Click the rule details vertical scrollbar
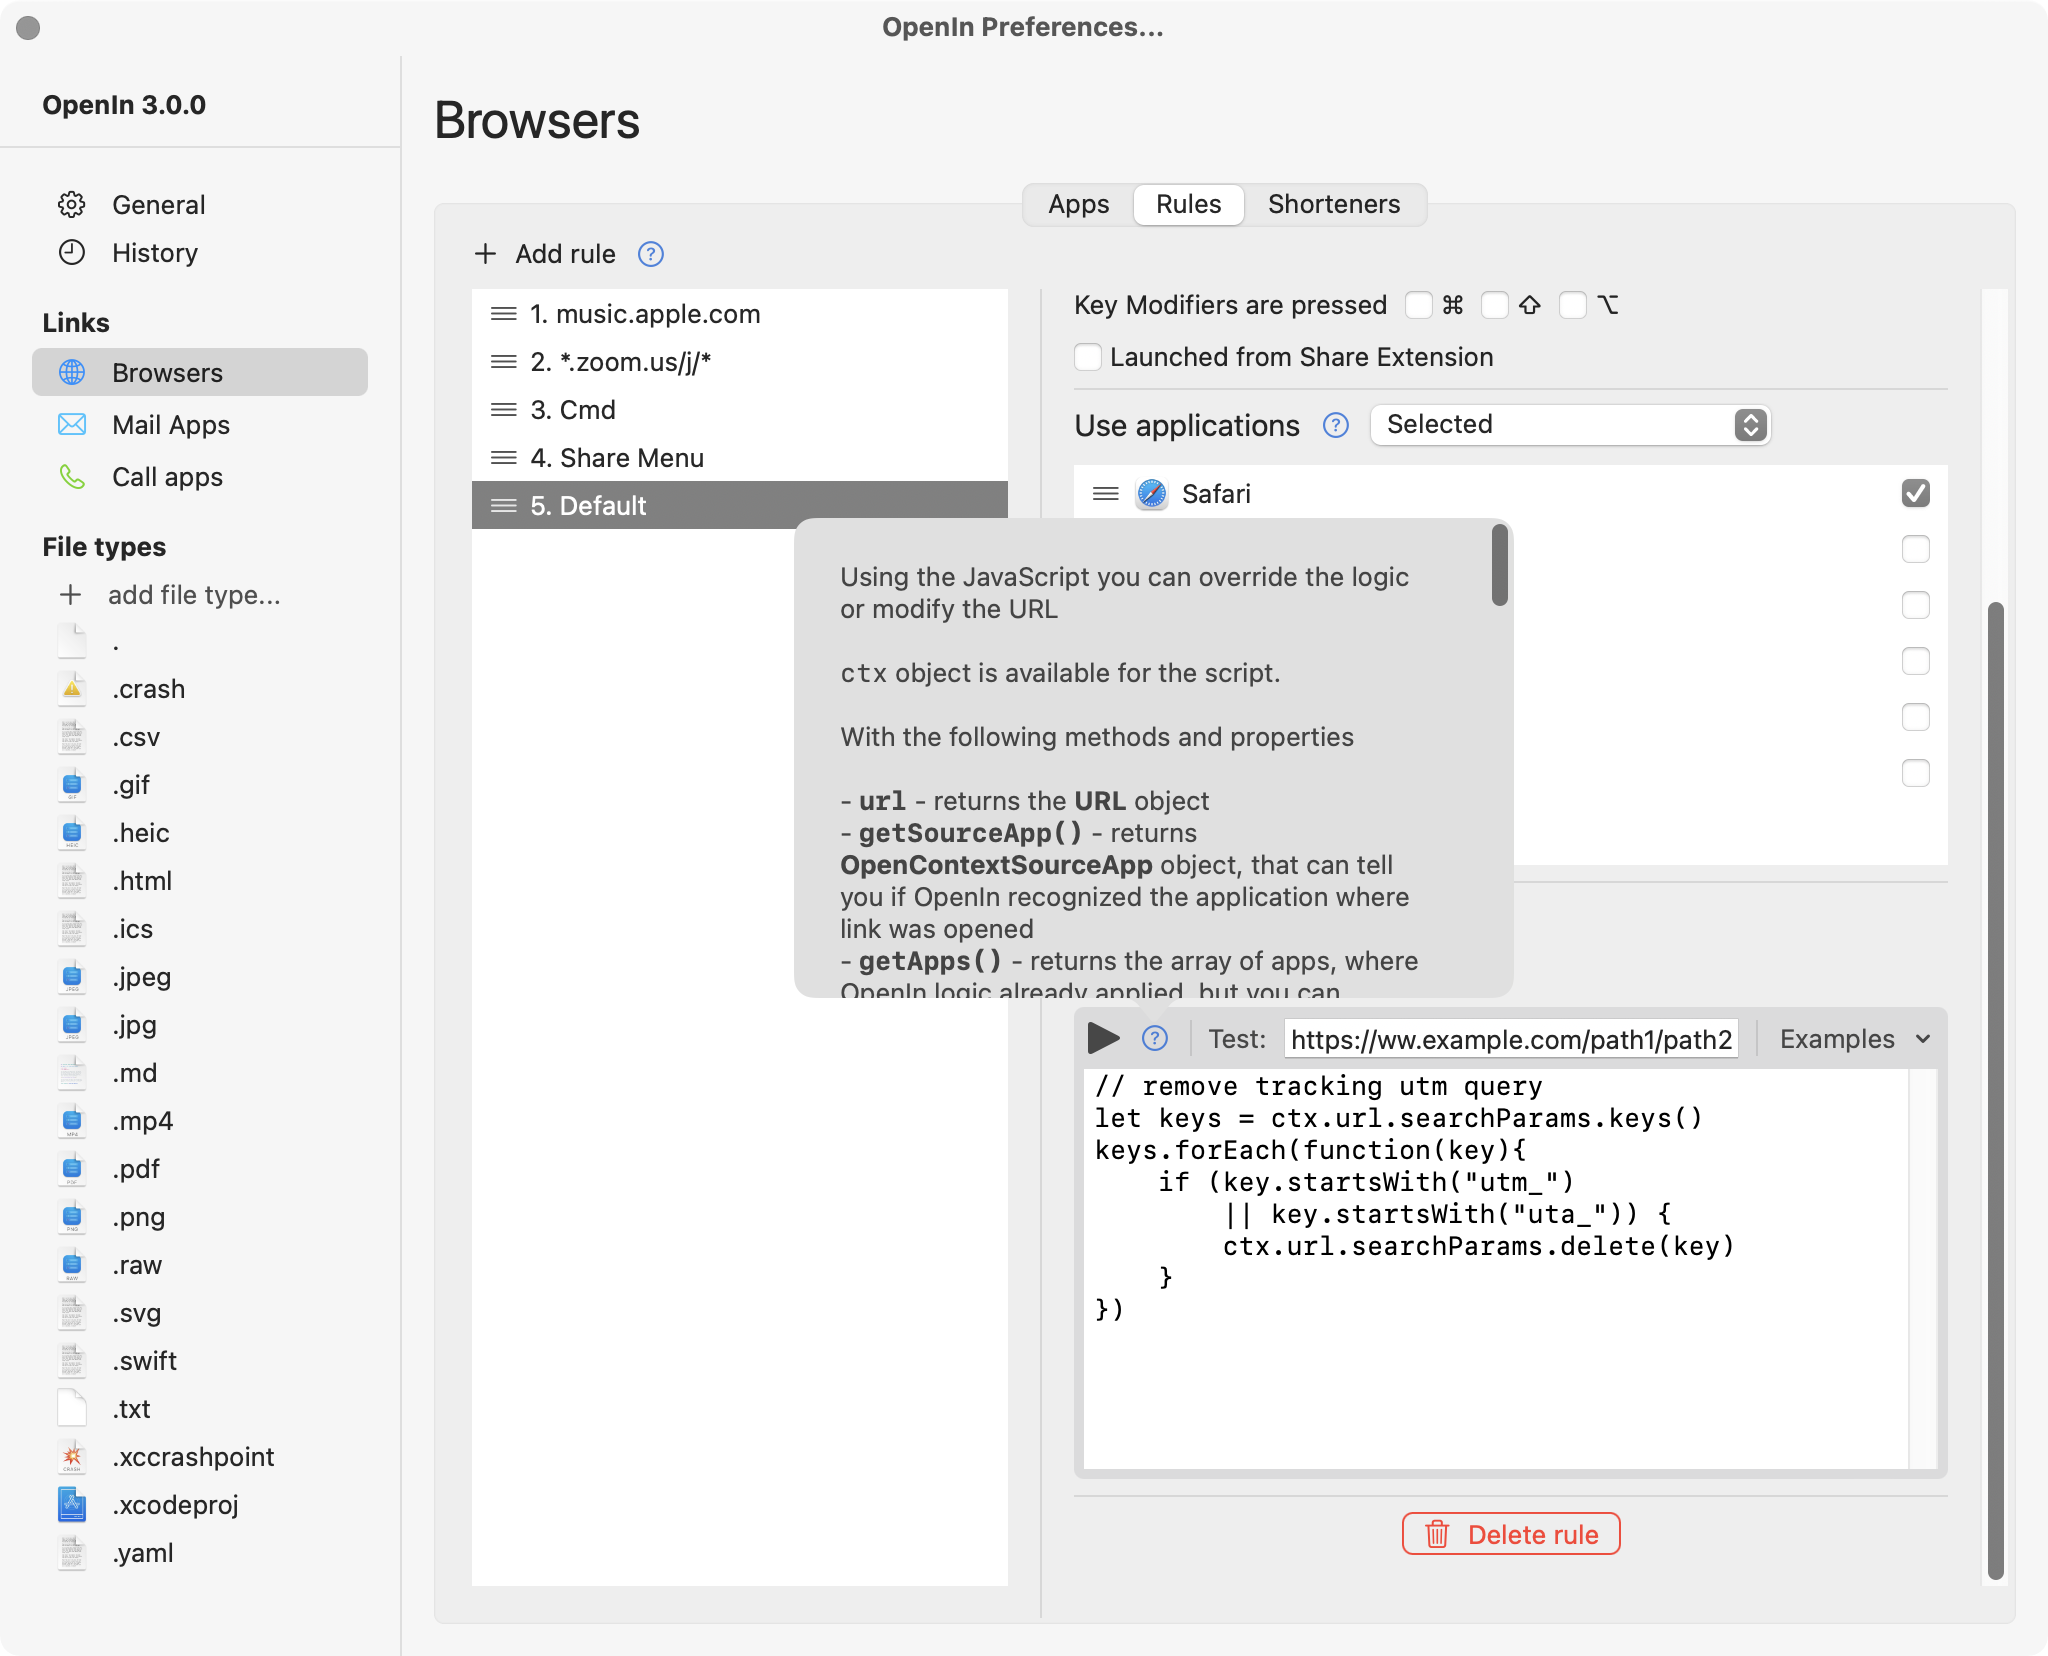The height and width of the screenshot is (1656, 2048). [1995, 1090]
